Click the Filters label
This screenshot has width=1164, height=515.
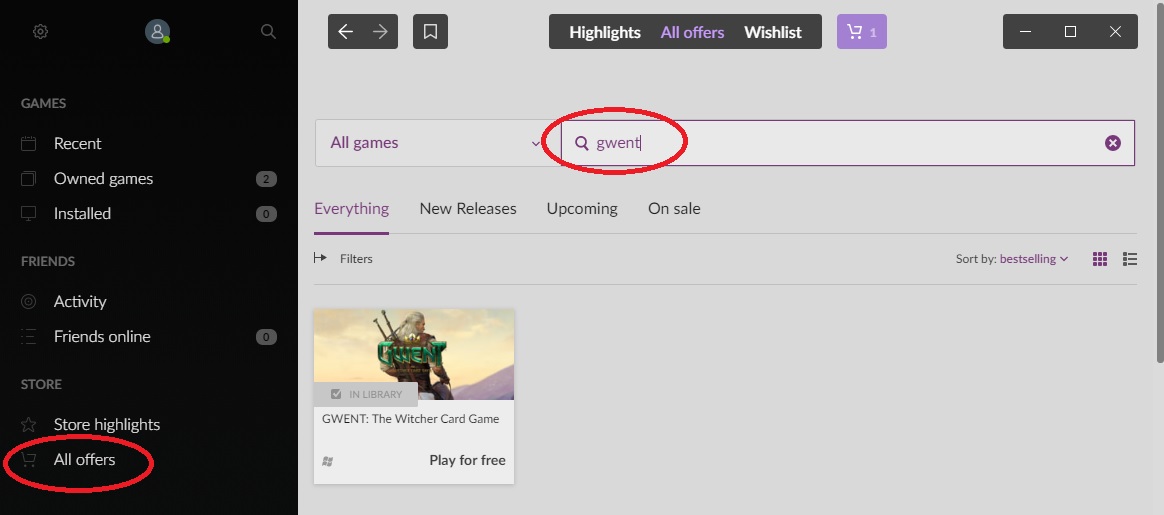pyautogui.click(x=356, y=259)
